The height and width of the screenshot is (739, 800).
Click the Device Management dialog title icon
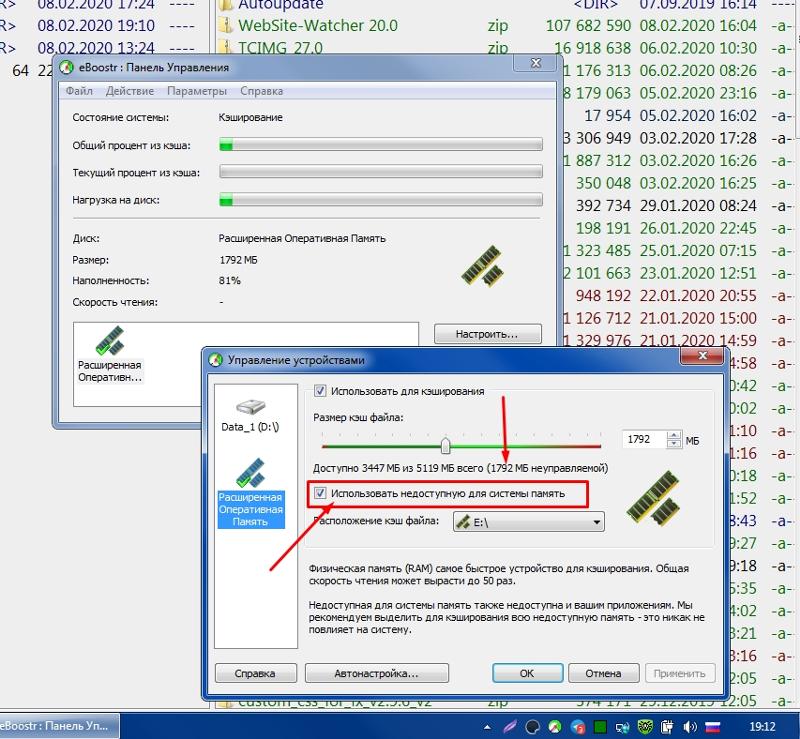[216, 360]
